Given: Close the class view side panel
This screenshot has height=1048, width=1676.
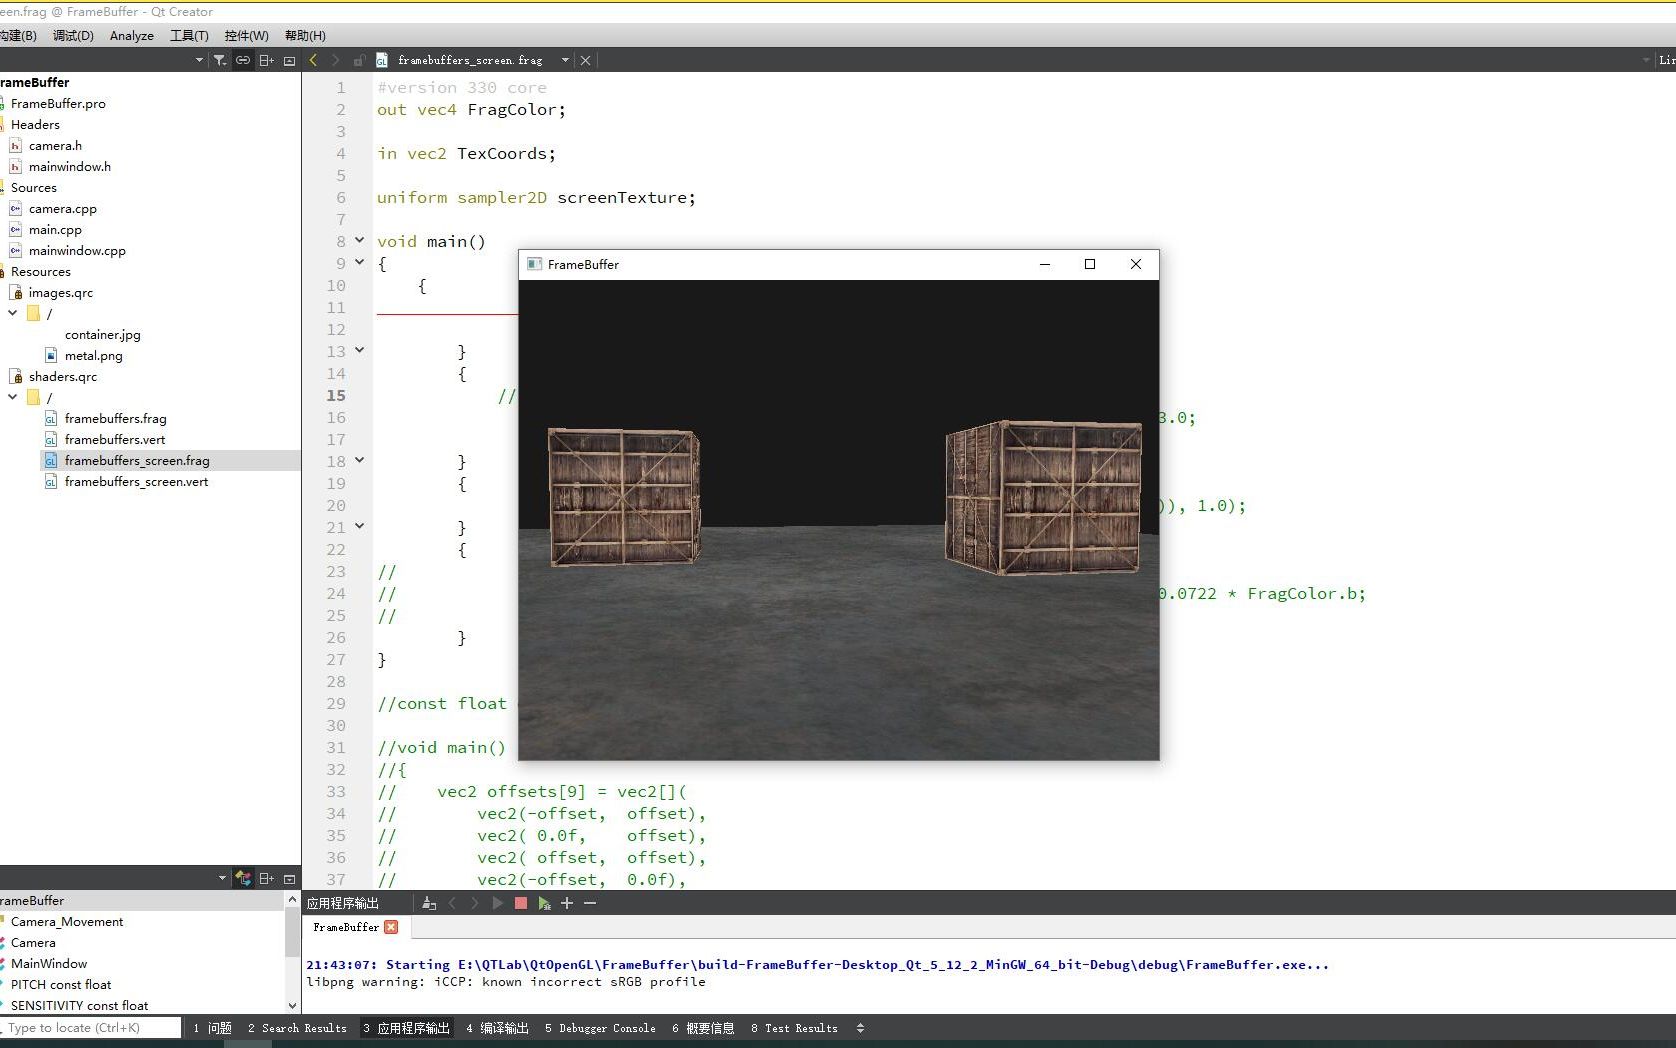Looking at the screenshot, I should (290, 878).
